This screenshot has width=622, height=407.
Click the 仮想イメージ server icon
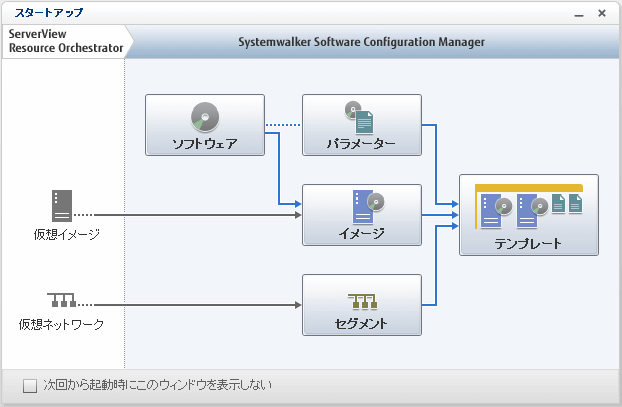tap(62, 205)
